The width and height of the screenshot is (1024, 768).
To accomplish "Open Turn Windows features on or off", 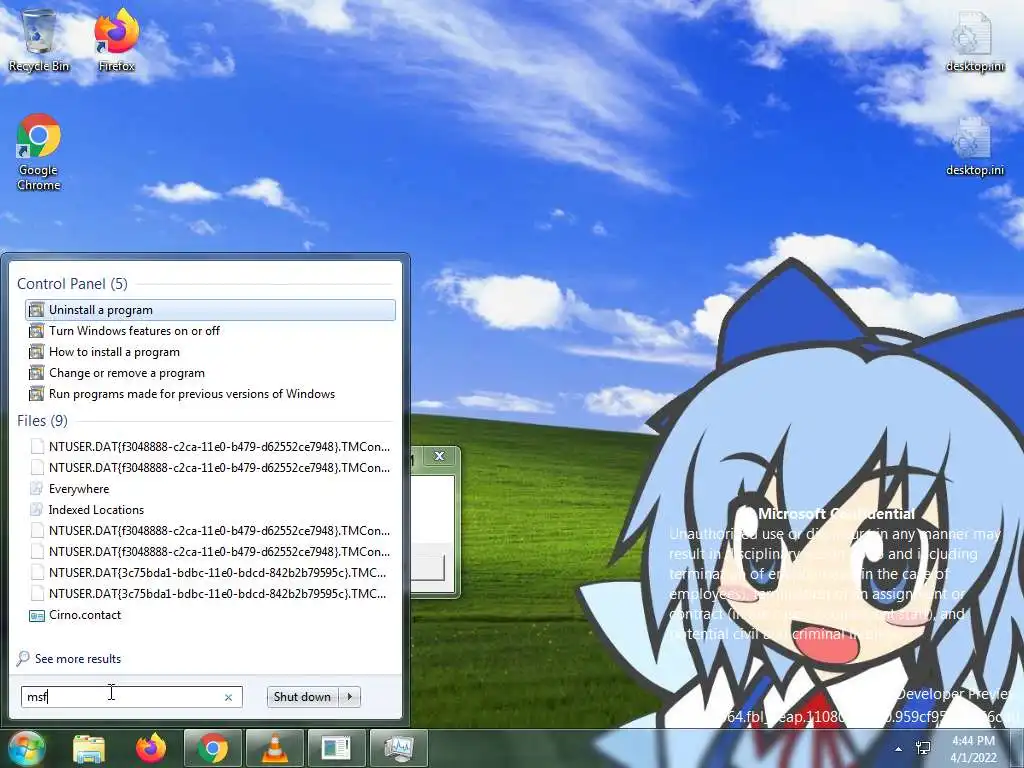I will pos(210,330).
